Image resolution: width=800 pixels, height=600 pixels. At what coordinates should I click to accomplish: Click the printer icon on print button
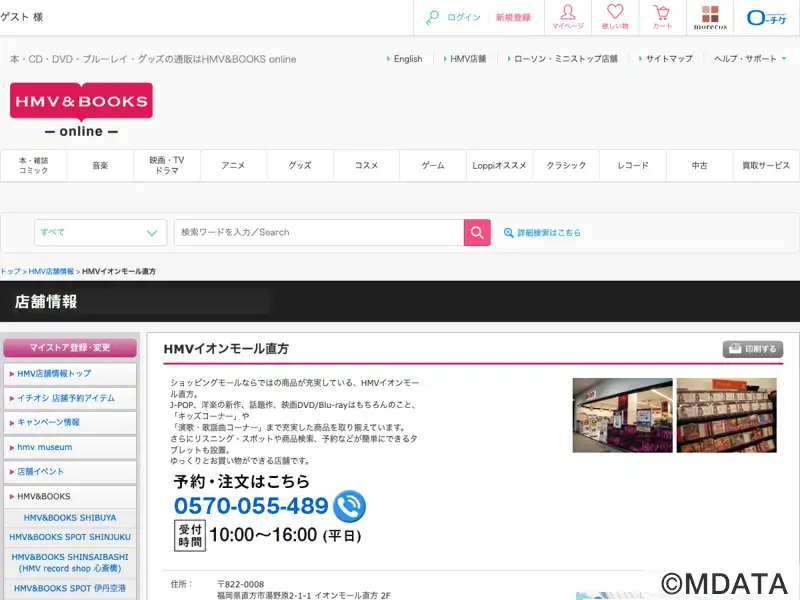click(x=735, y=349)
